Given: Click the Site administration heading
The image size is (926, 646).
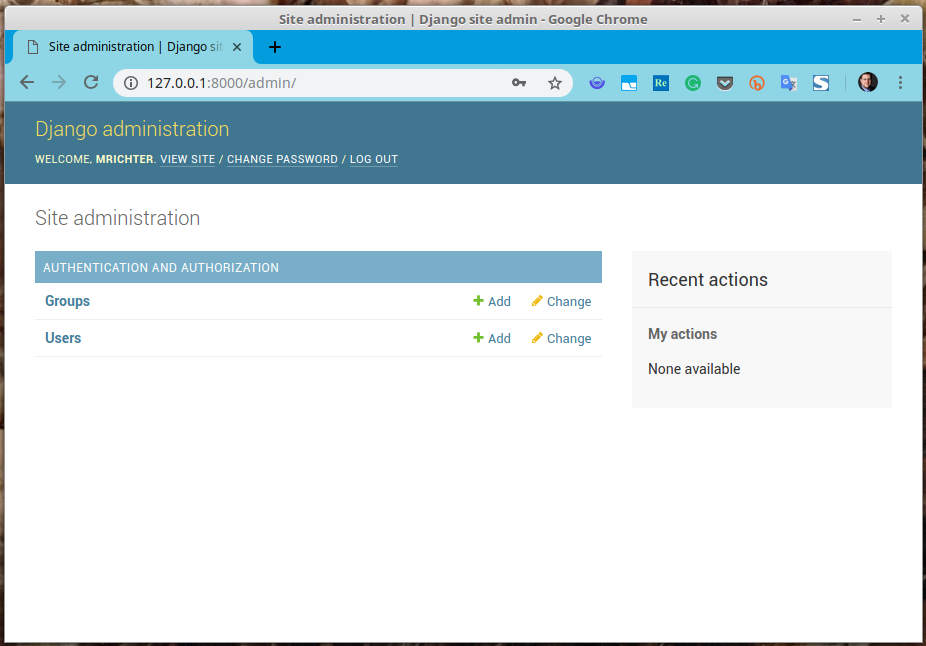Looking at the screenshot, I should click(x=118, y=218).
